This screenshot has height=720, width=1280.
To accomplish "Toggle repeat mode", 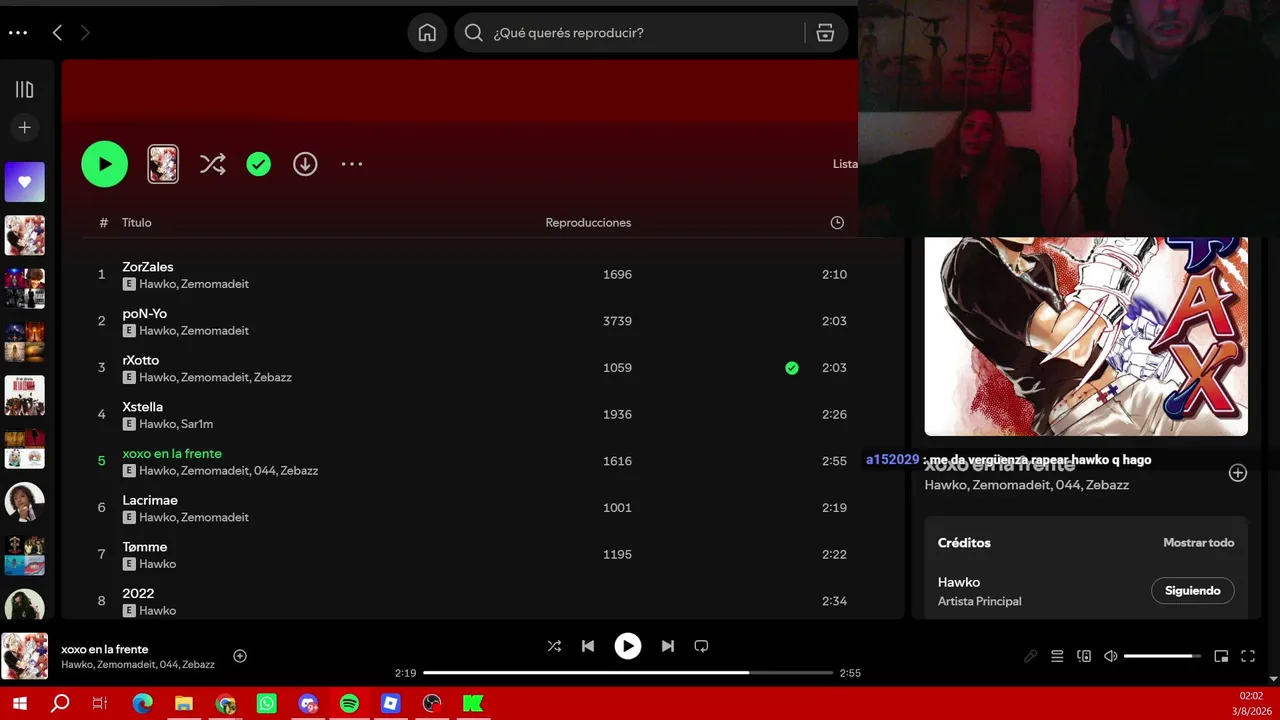I will pos(701,646).
